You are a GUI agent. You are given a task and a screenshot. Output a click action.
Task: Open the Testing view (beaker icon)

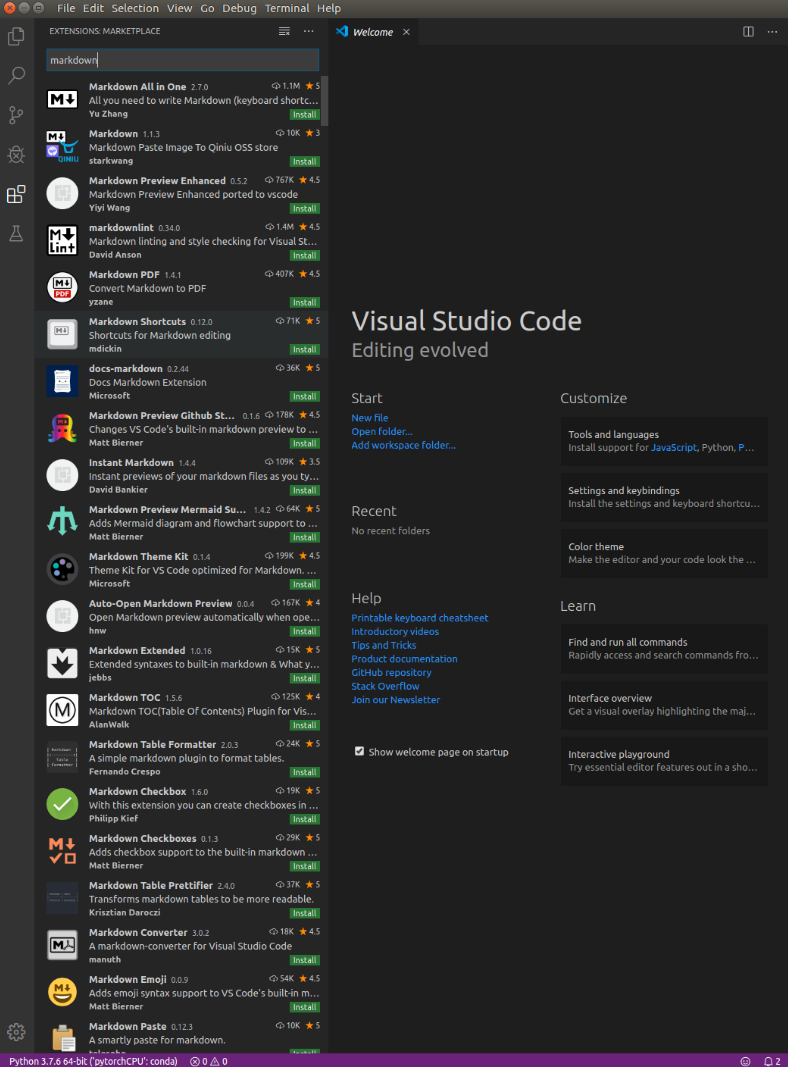[15, 233]
